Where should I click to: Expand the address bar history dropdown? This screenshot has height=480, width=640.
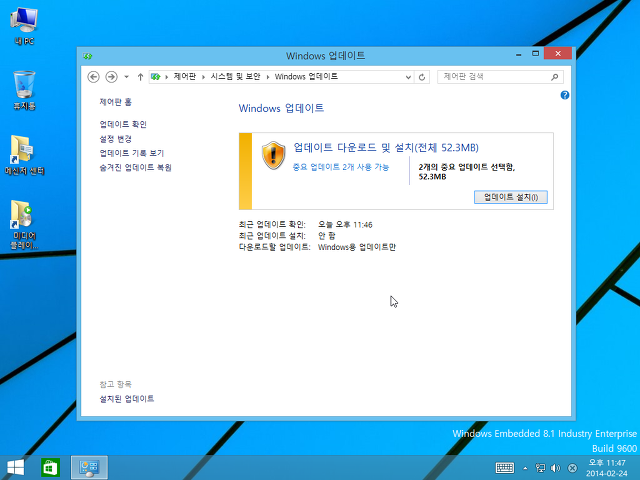[x=408, y=77]
